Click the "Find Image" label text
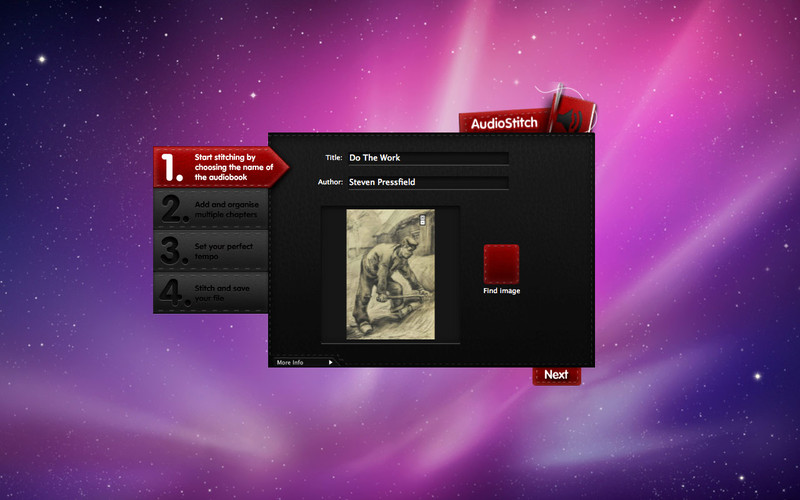This screenshot has height=500, width=800. pos(502,291)
